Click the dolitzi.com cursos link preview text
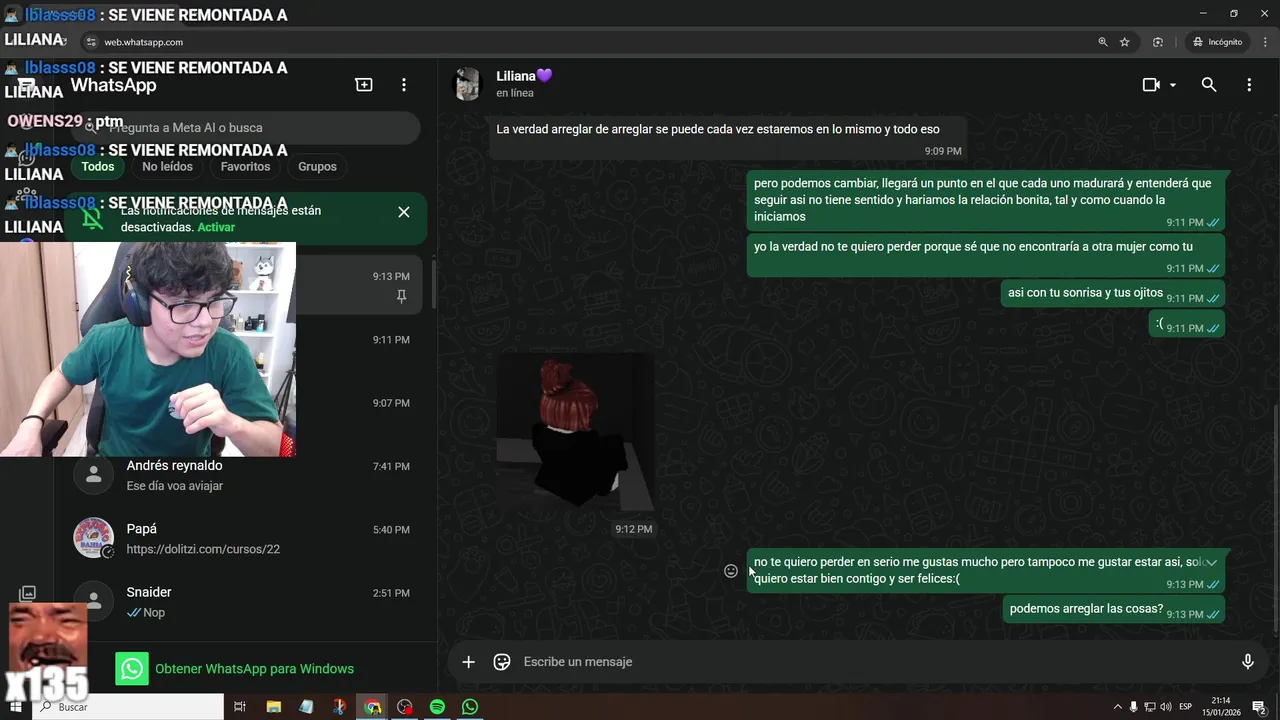The width and height of the screenshot is (1280, 720). click(203, 549)
